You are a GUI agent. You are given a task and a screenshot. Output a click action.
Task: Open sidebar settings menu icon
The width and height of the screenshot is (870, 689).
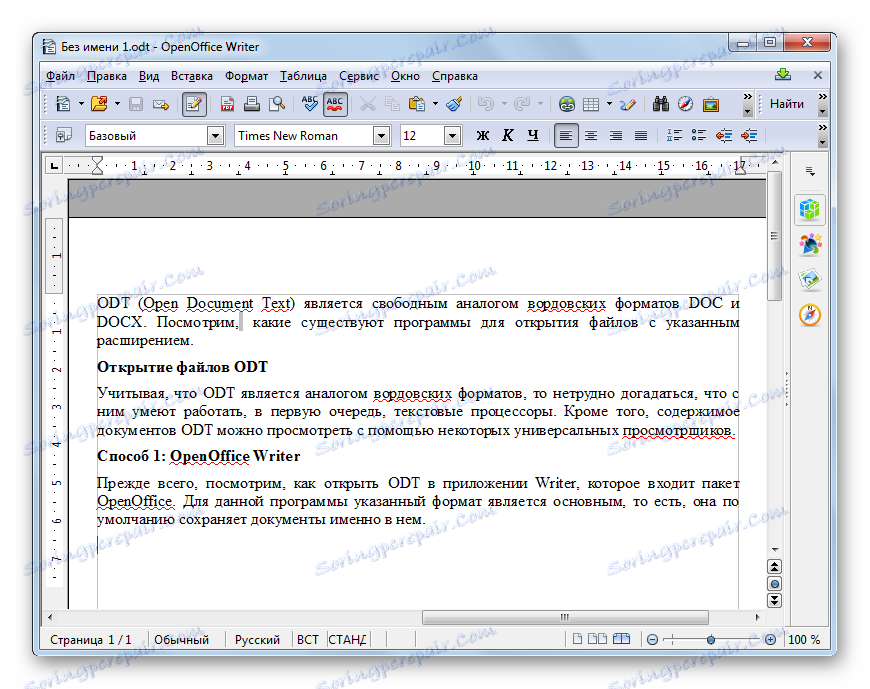[x=810, y=172]
